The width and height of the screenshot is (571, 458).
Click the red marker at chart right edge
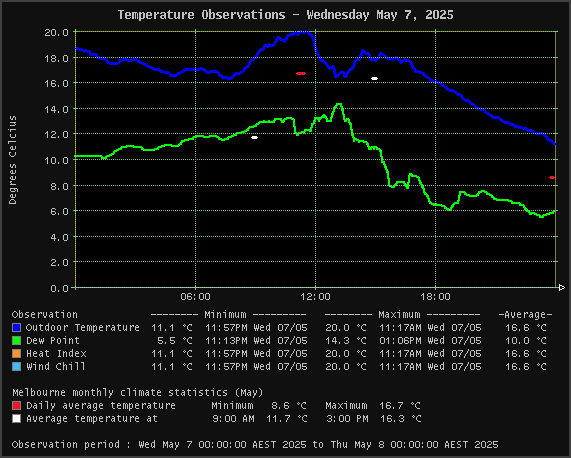(552, 178)
